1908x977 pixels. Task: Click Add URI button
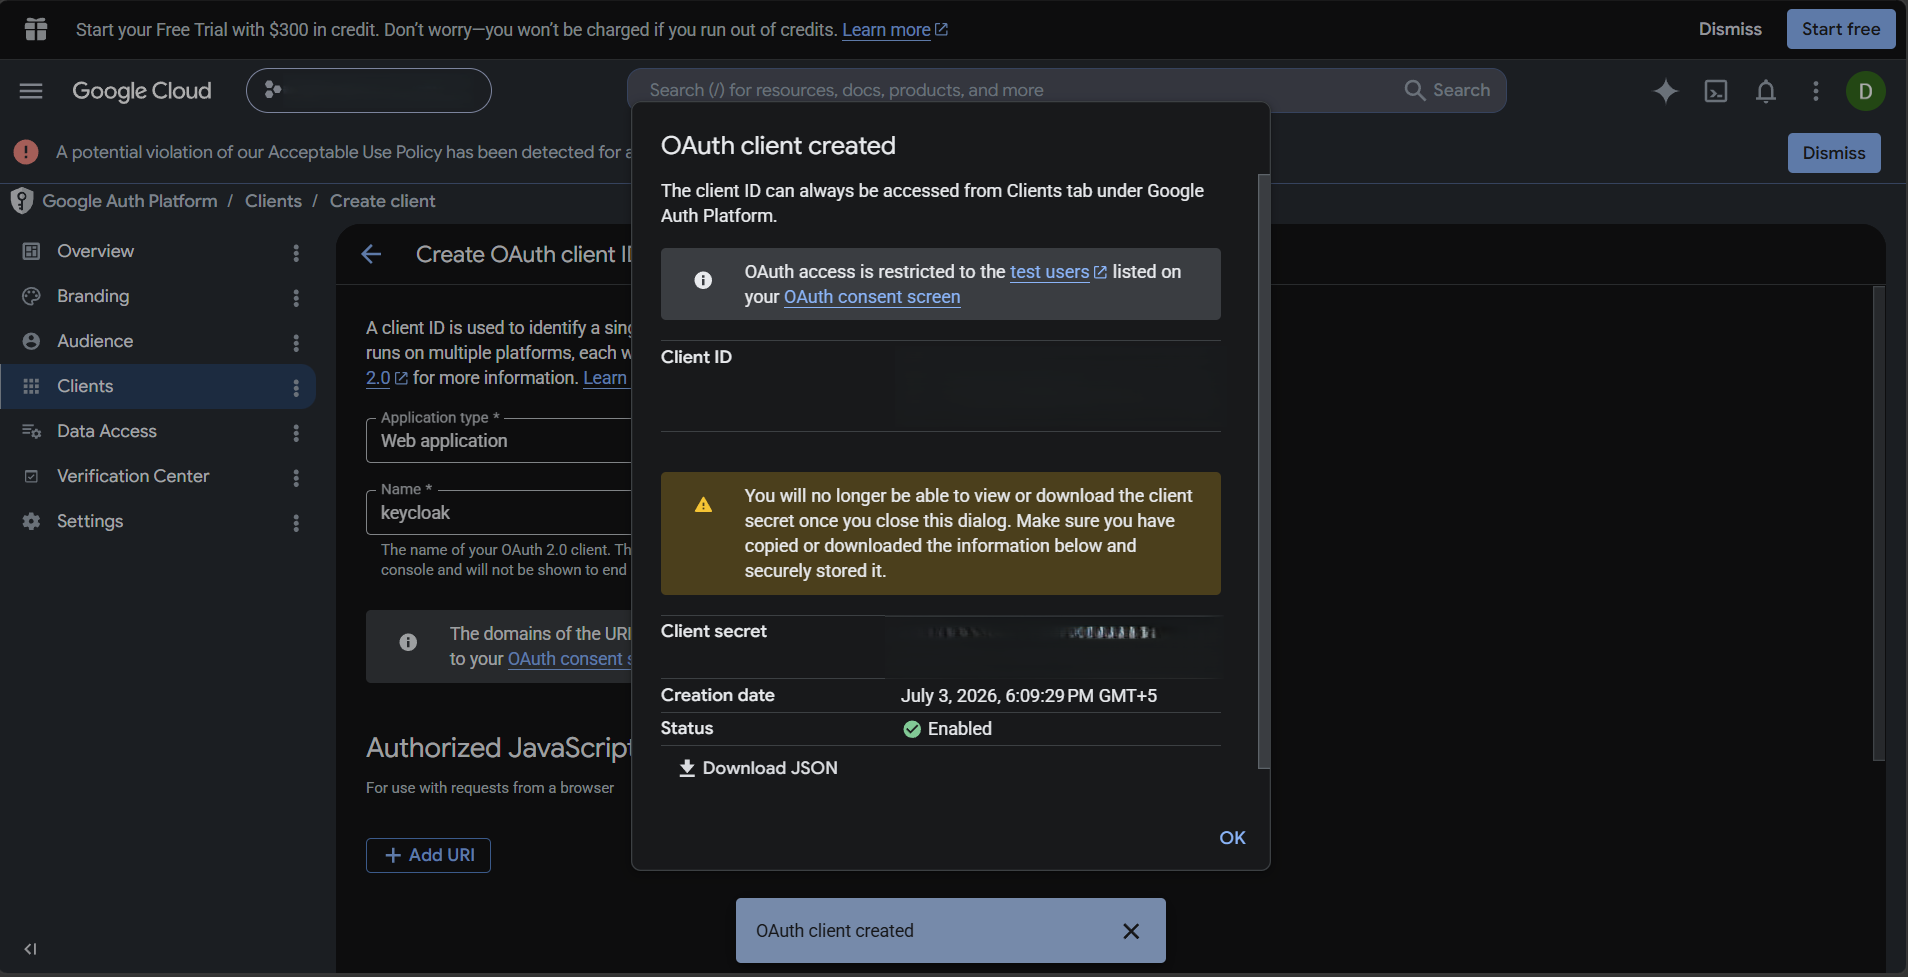428,855
